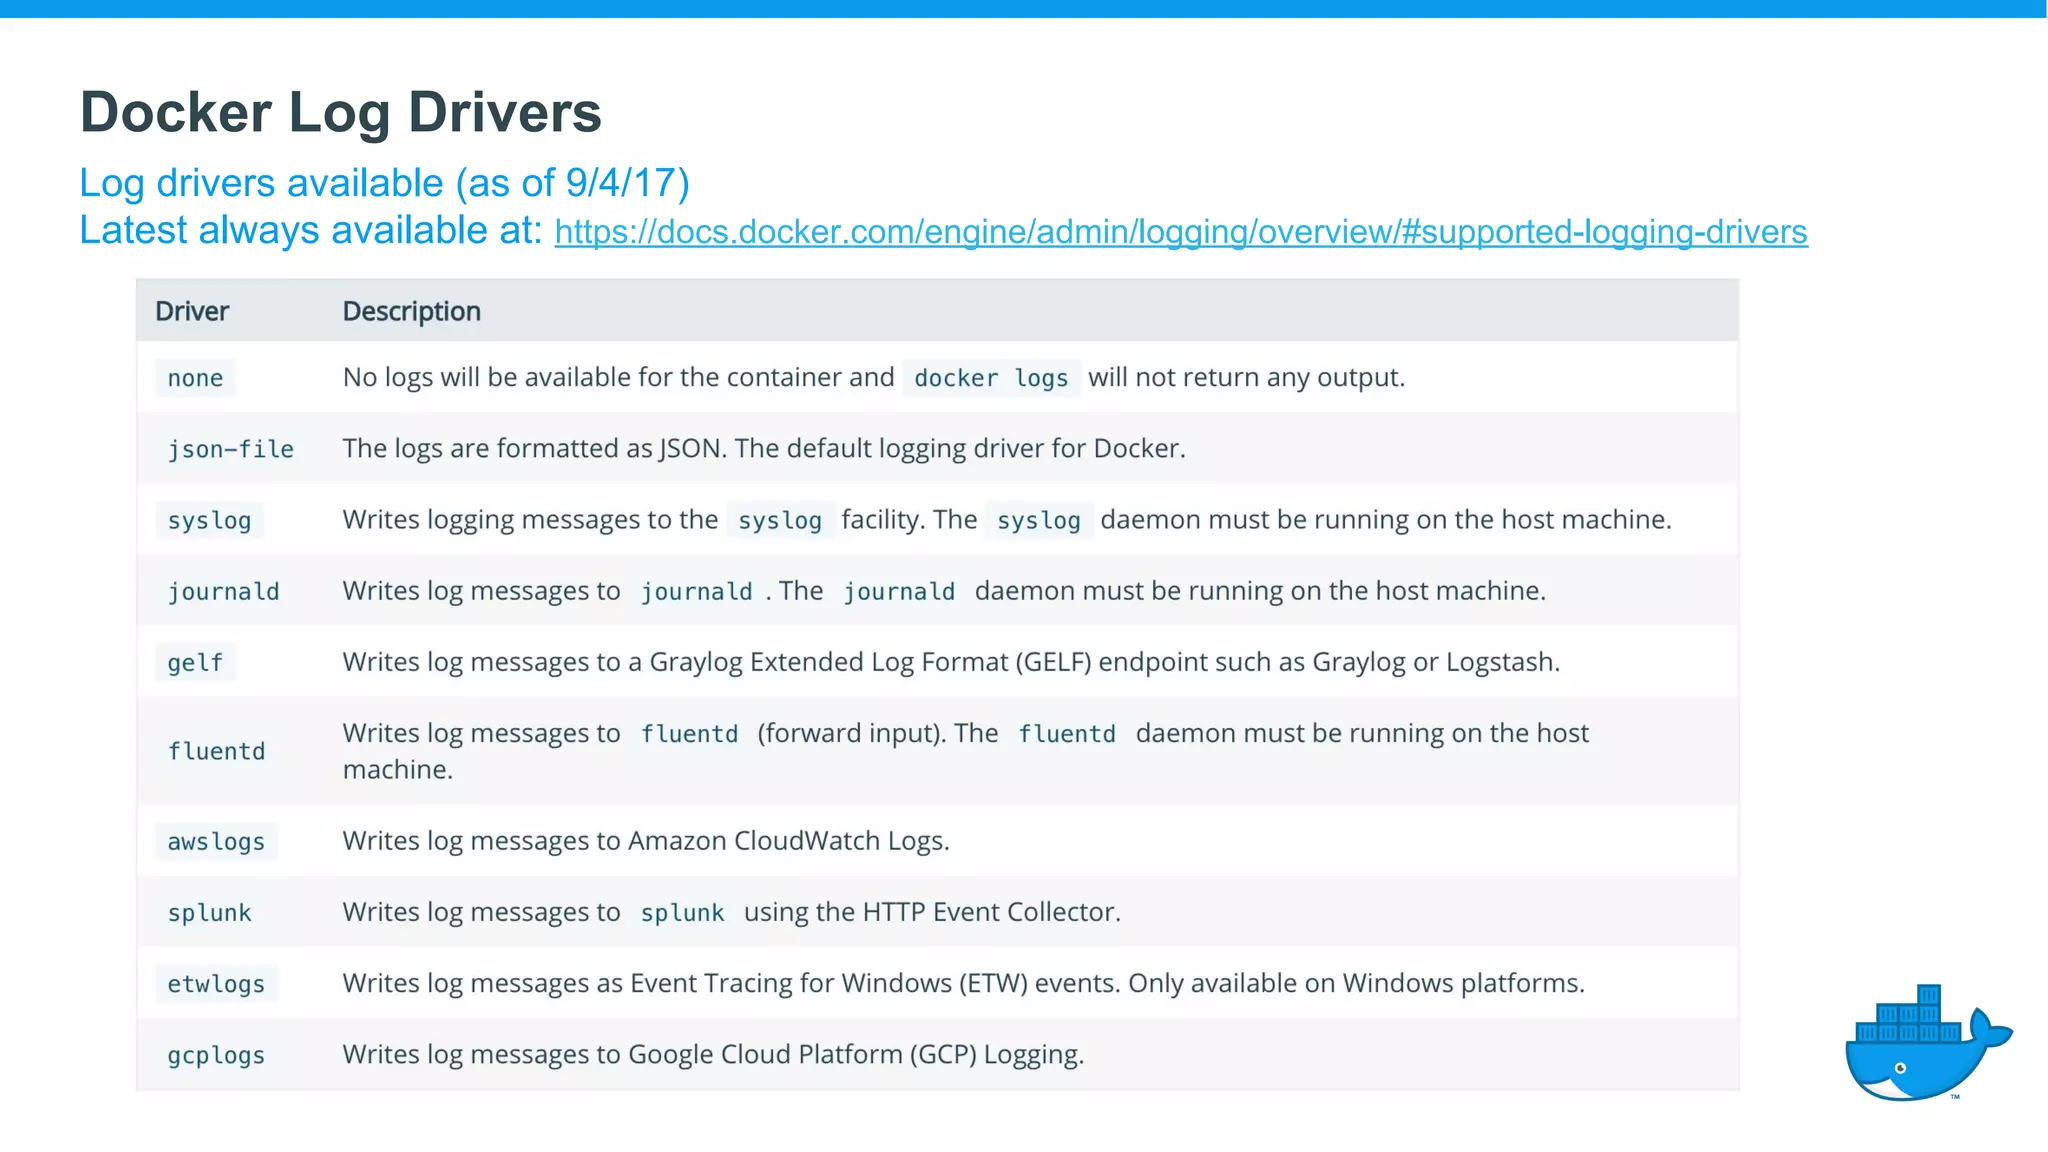Click the 'Driver' column header

(192, 311)
